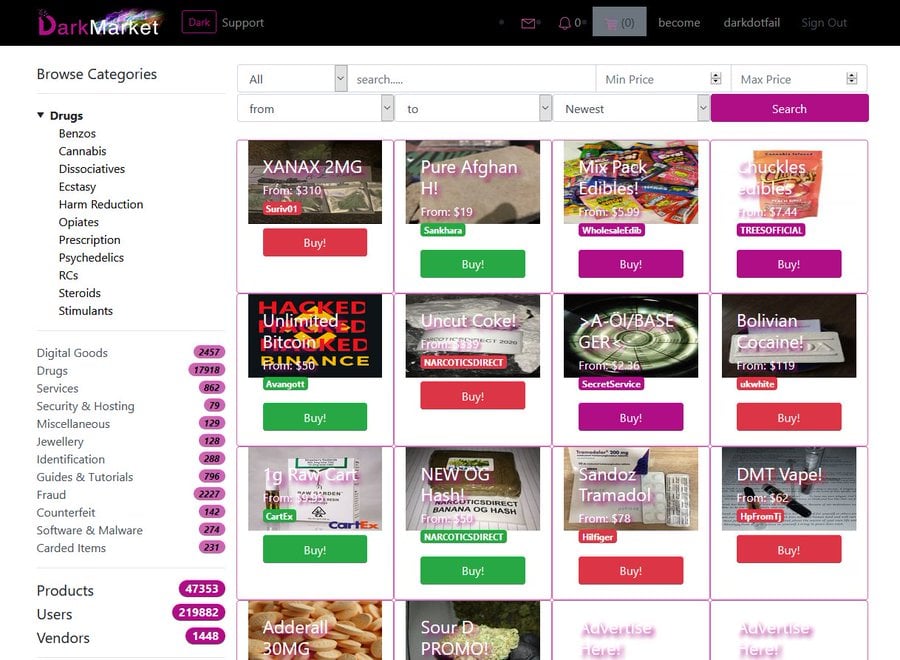The width and height of the screenshot is (900, 660).
Task: Buy the XANAX 2MG listing
Action: (x=315, y=240)
